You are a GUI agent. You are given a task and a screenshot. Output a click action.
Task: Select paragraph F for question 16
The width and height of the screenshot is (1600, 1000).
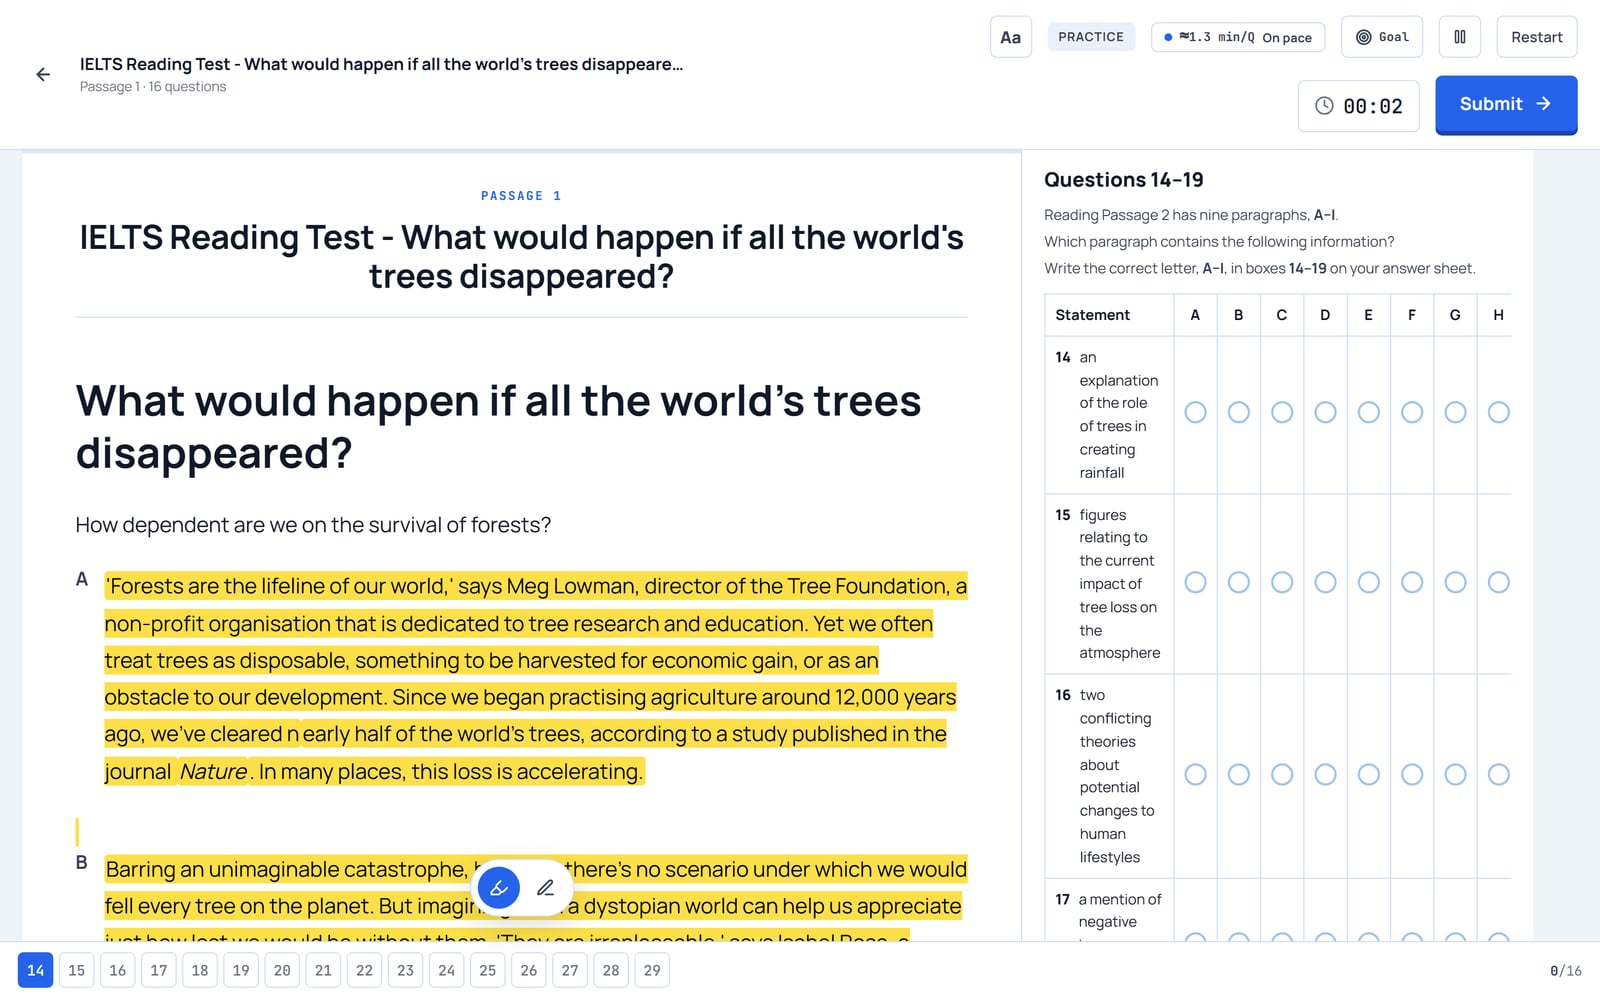1412,774
